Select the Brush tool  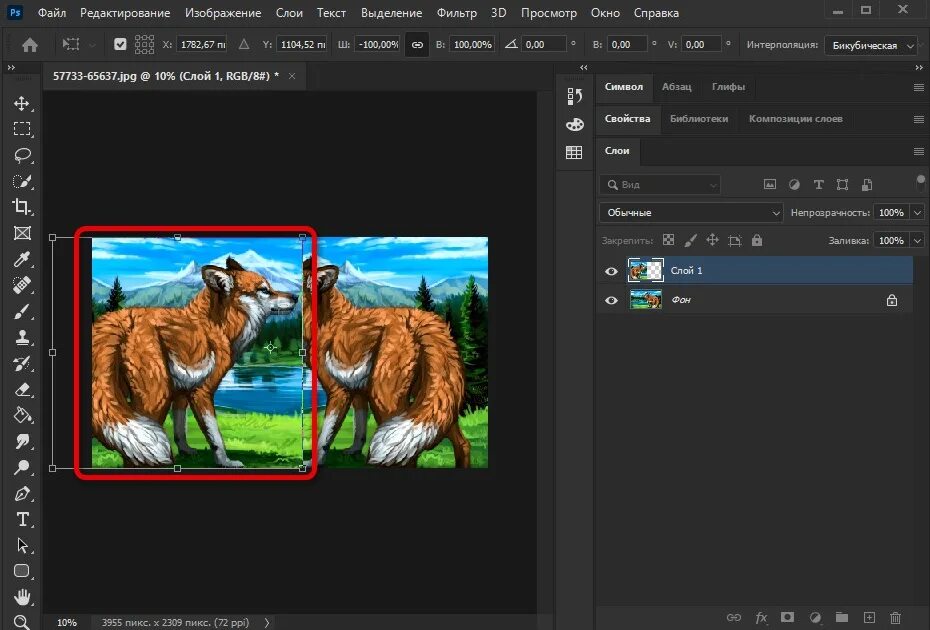(22, 311)
